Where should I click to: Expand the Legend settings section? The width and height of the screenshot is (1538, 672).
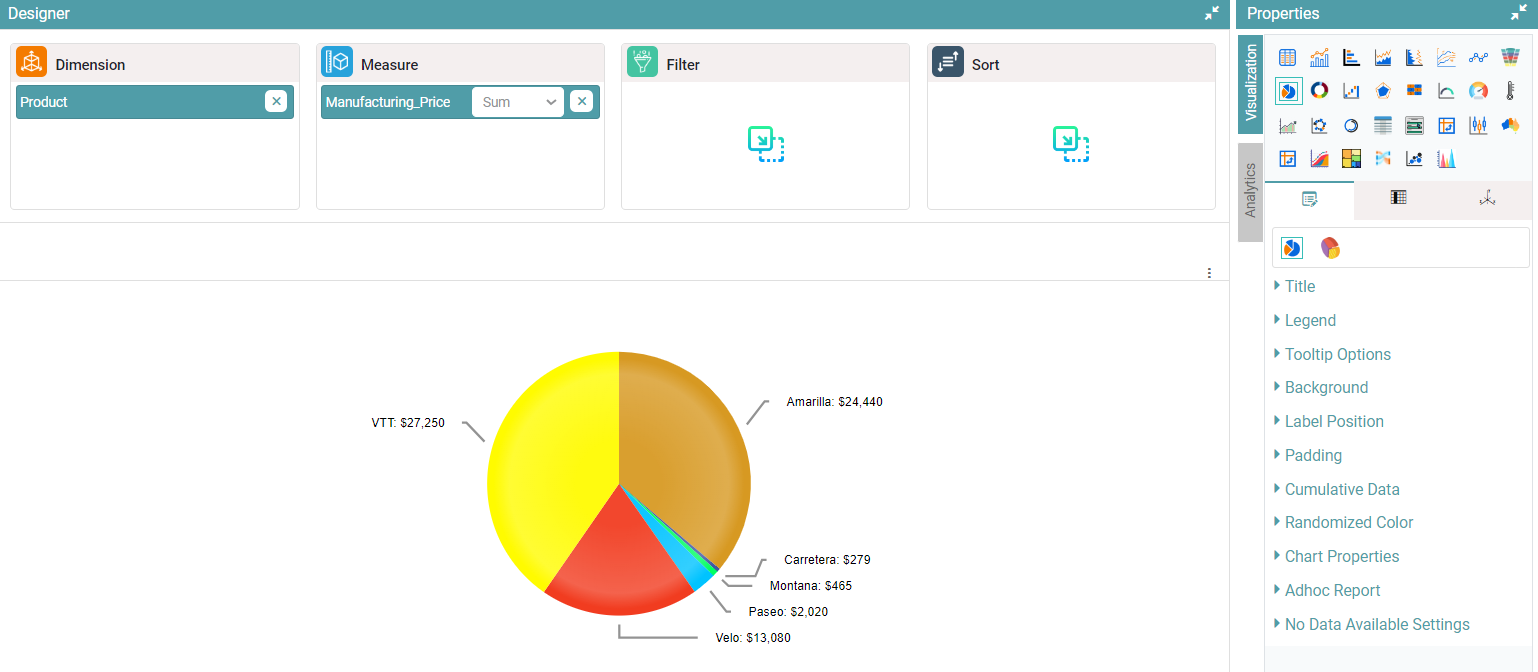tap(1310, 320)
